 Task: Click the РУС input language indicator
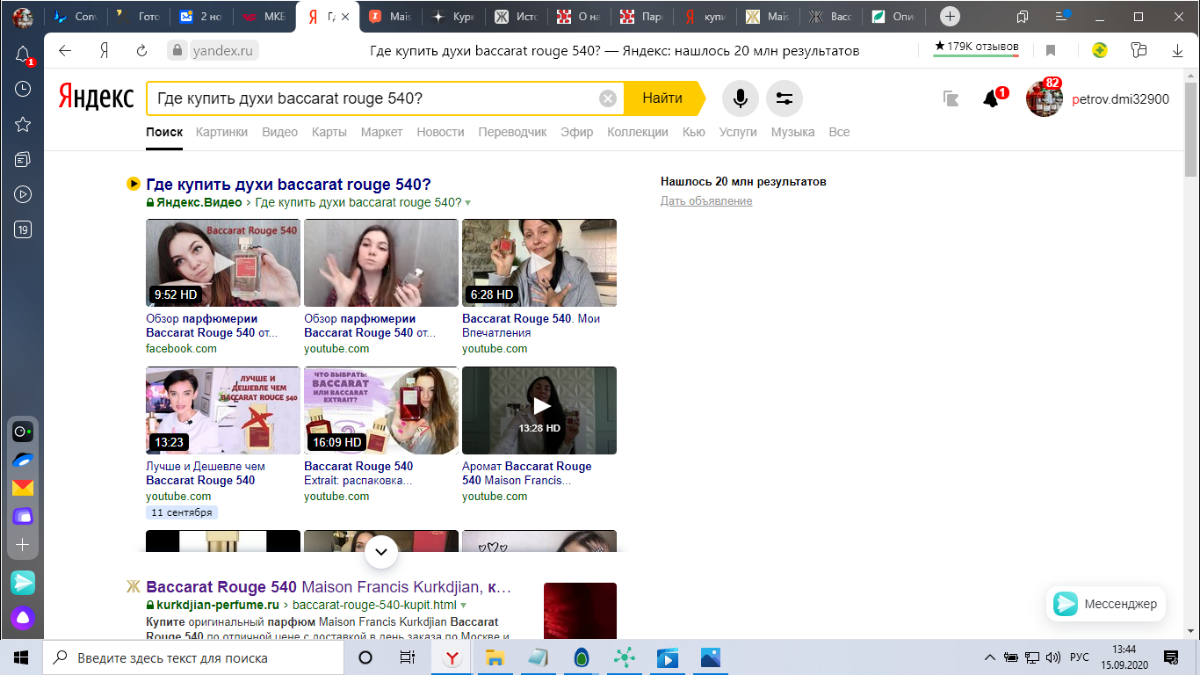[x=1080, y=658]
